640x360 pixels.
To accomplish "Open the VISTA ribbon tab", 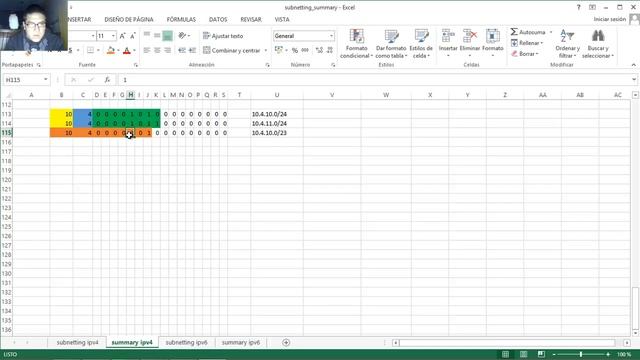I will [282, 19].
